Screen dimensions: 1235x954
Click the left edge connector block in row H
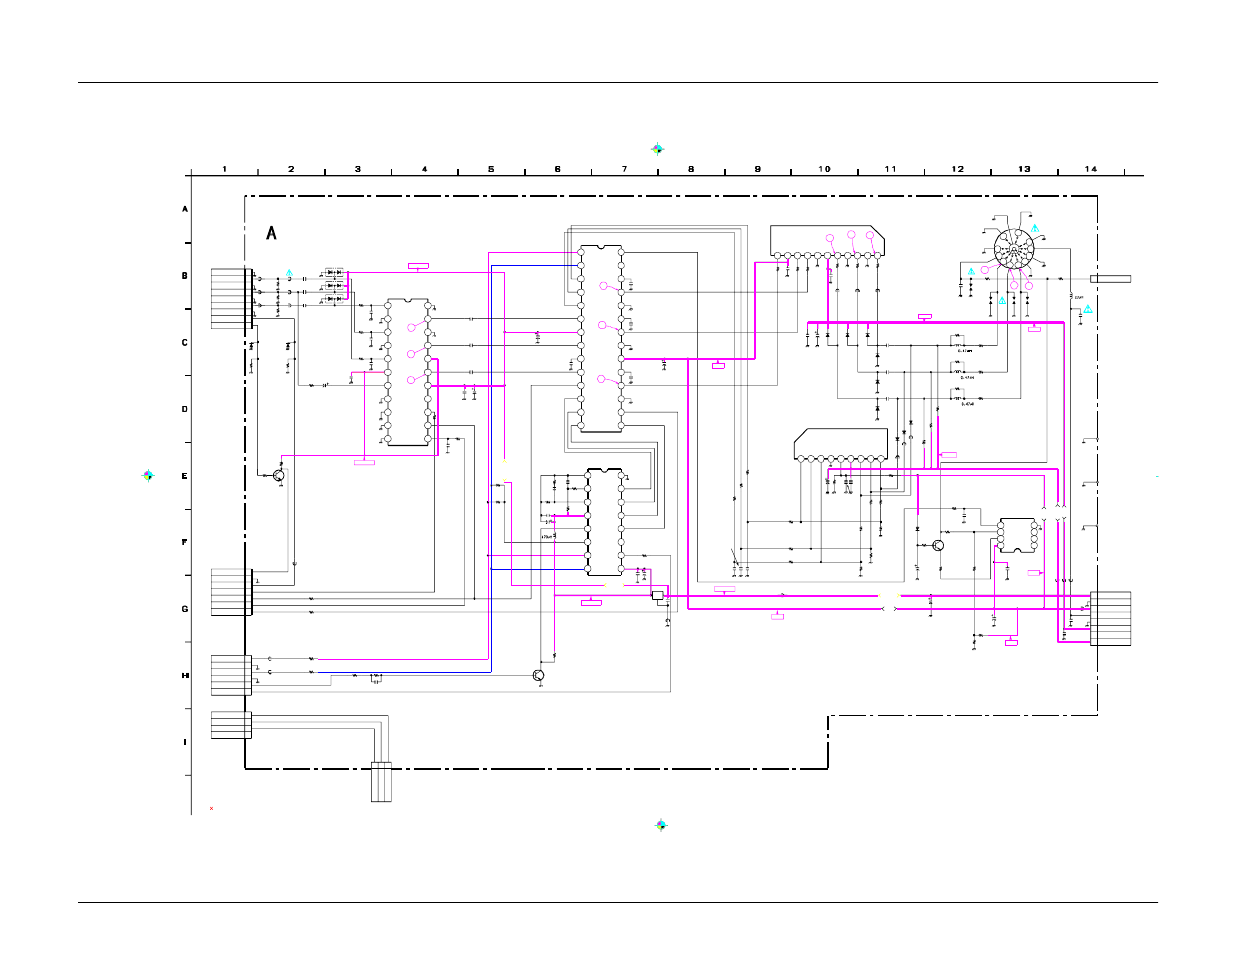click(x=231, y=675)
